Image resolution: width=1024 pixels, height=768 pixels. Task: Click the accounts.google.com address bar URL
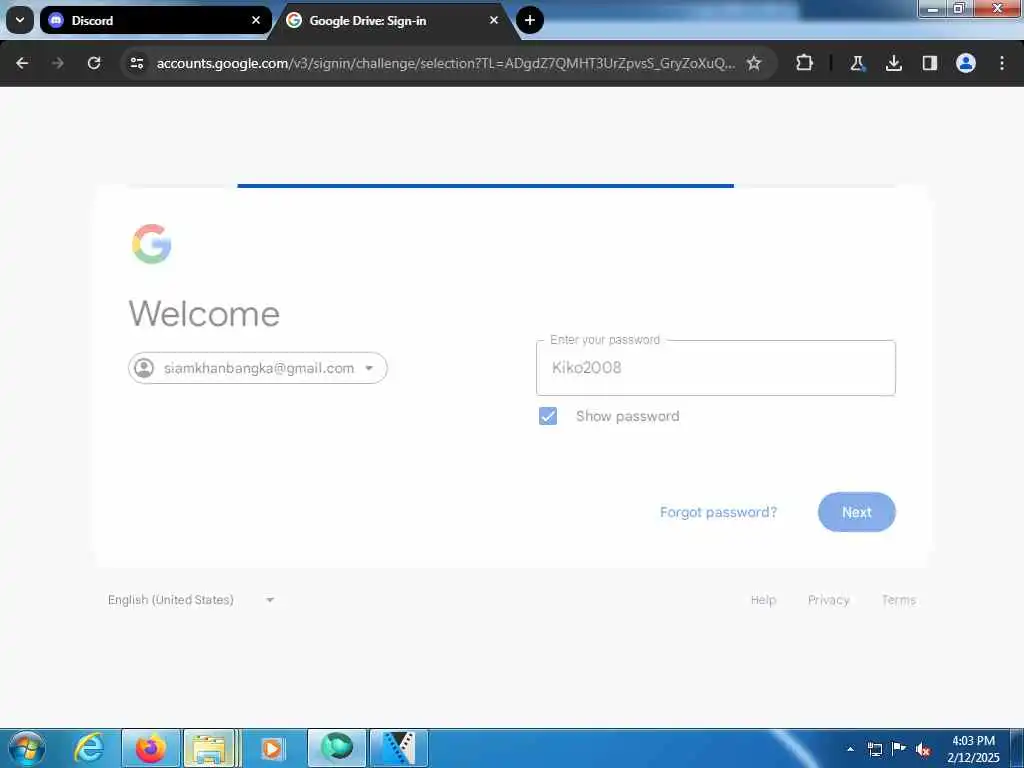click(x=445, y=63)
